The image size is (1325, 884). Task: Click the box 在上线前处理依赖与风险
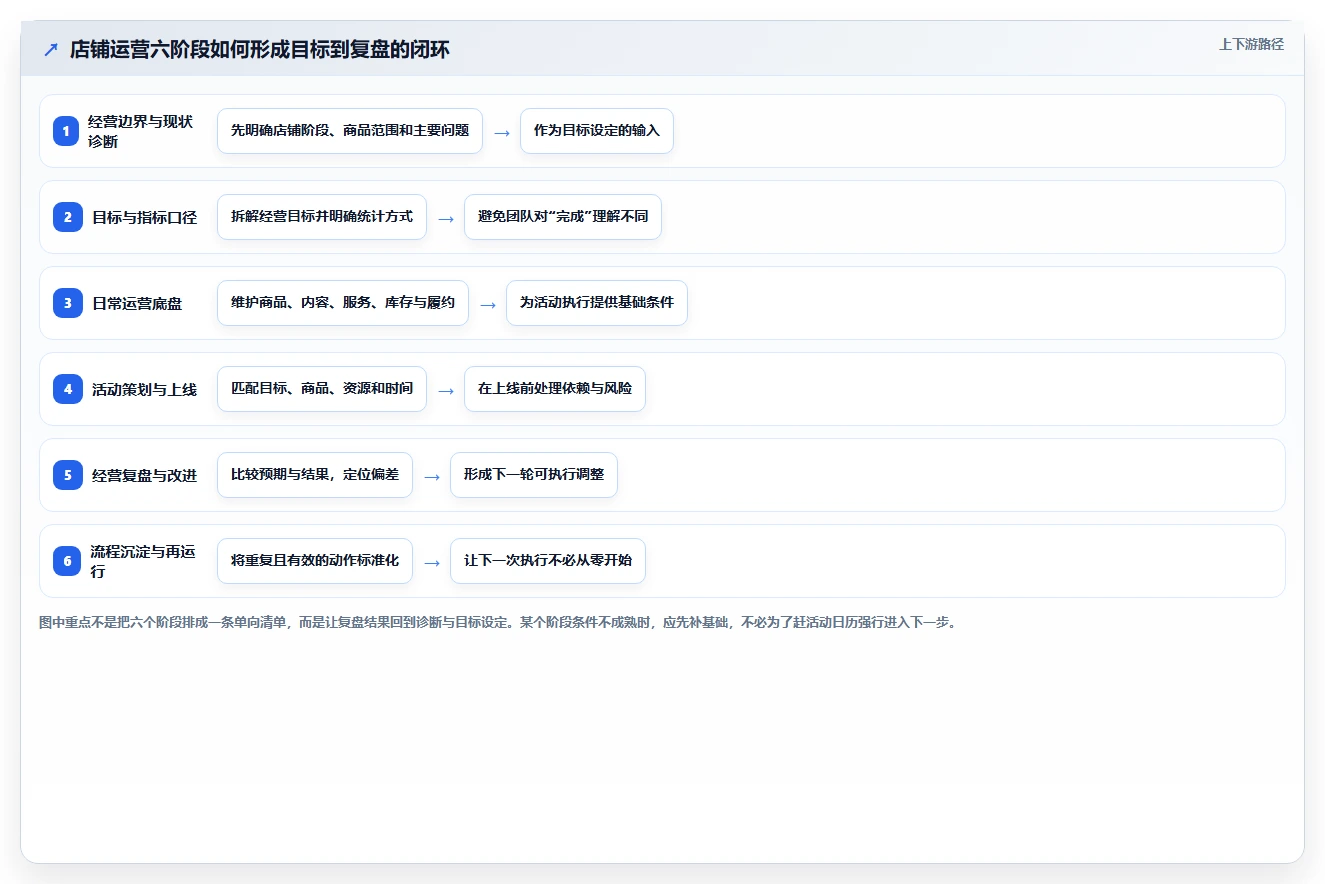555,389
